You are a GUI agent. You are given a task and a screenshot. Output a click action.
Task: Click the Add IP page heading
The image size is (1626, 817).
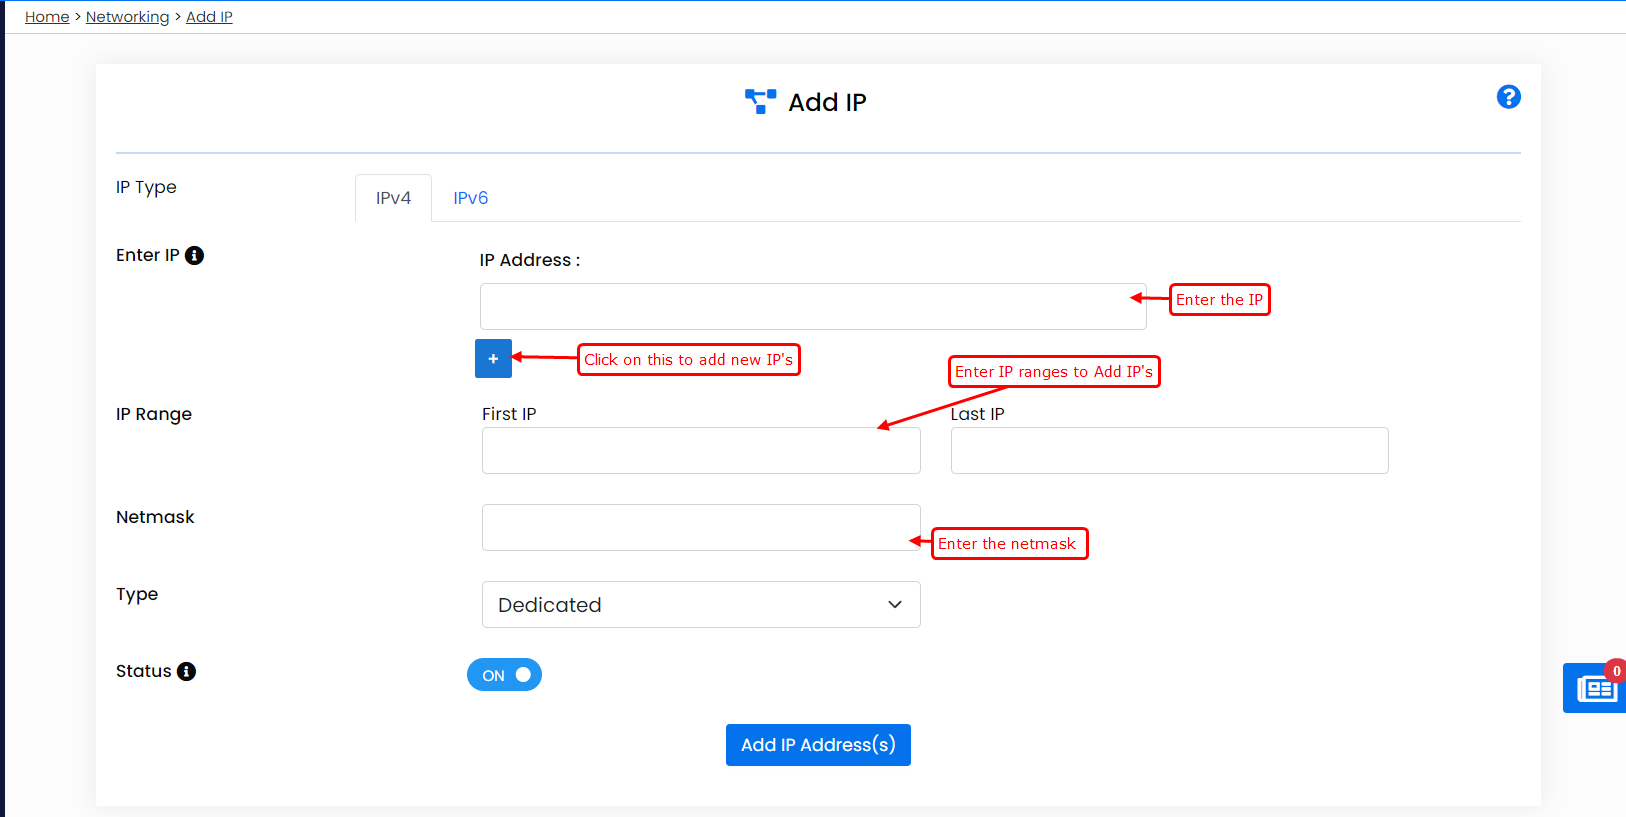[x=827, y=102]
